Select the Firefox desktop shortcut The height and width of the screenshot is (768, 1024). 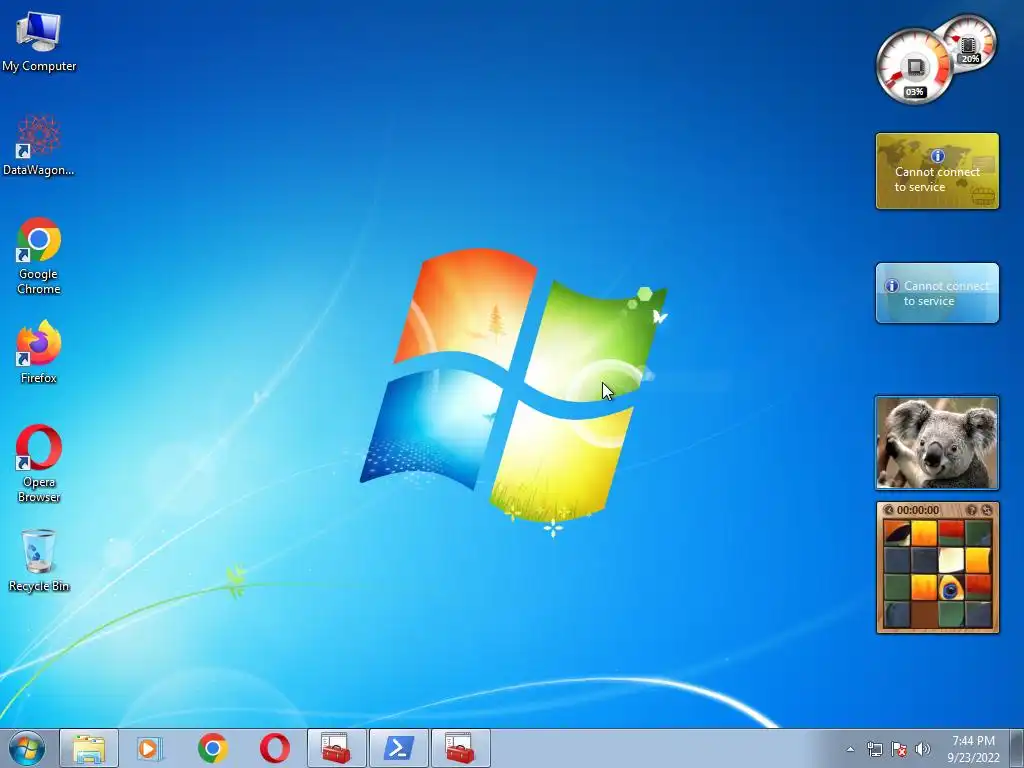click(39, 351)
